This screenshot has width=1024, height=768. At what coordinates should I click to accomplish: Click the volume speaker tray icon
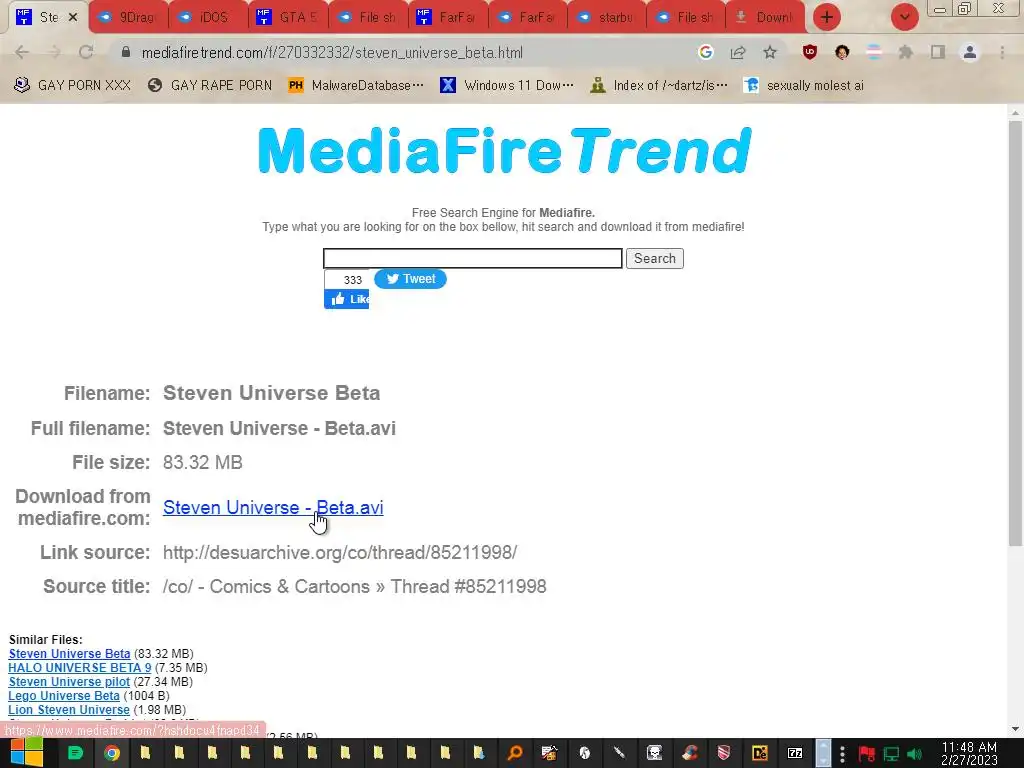point(914,754)
